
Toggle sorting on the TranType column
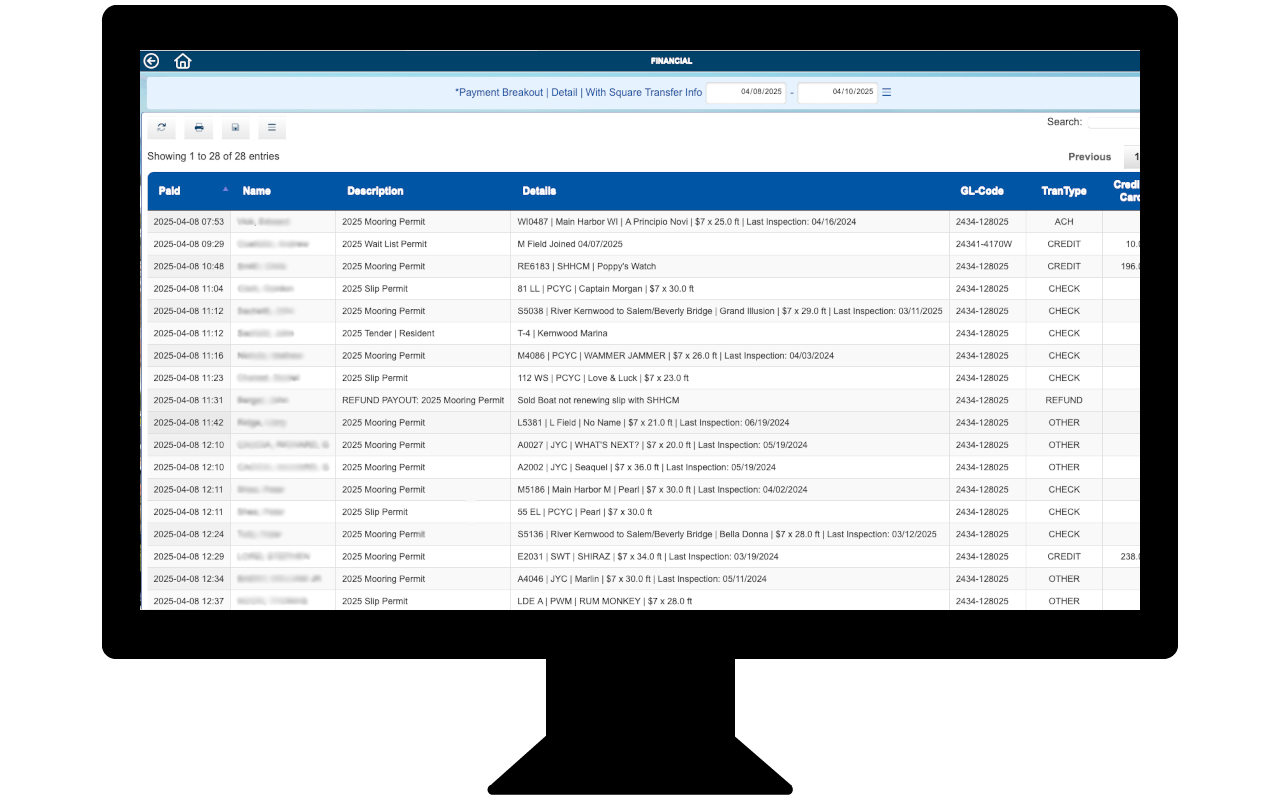(x=1062, y=190)
